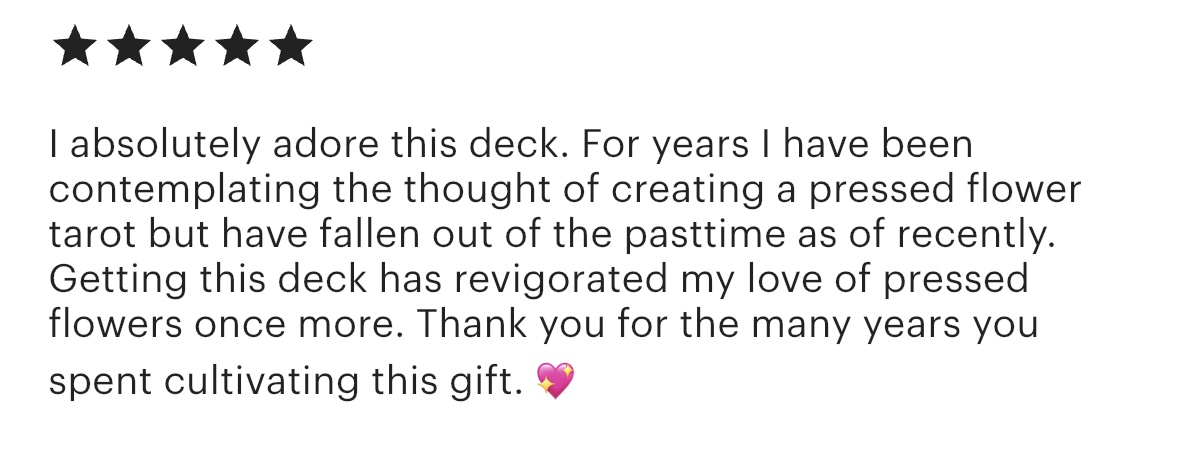Click the sparkling pink heart emoji
Viewport: 1179px width, 449px height.
pyautogui.click(x=556, y=381)
